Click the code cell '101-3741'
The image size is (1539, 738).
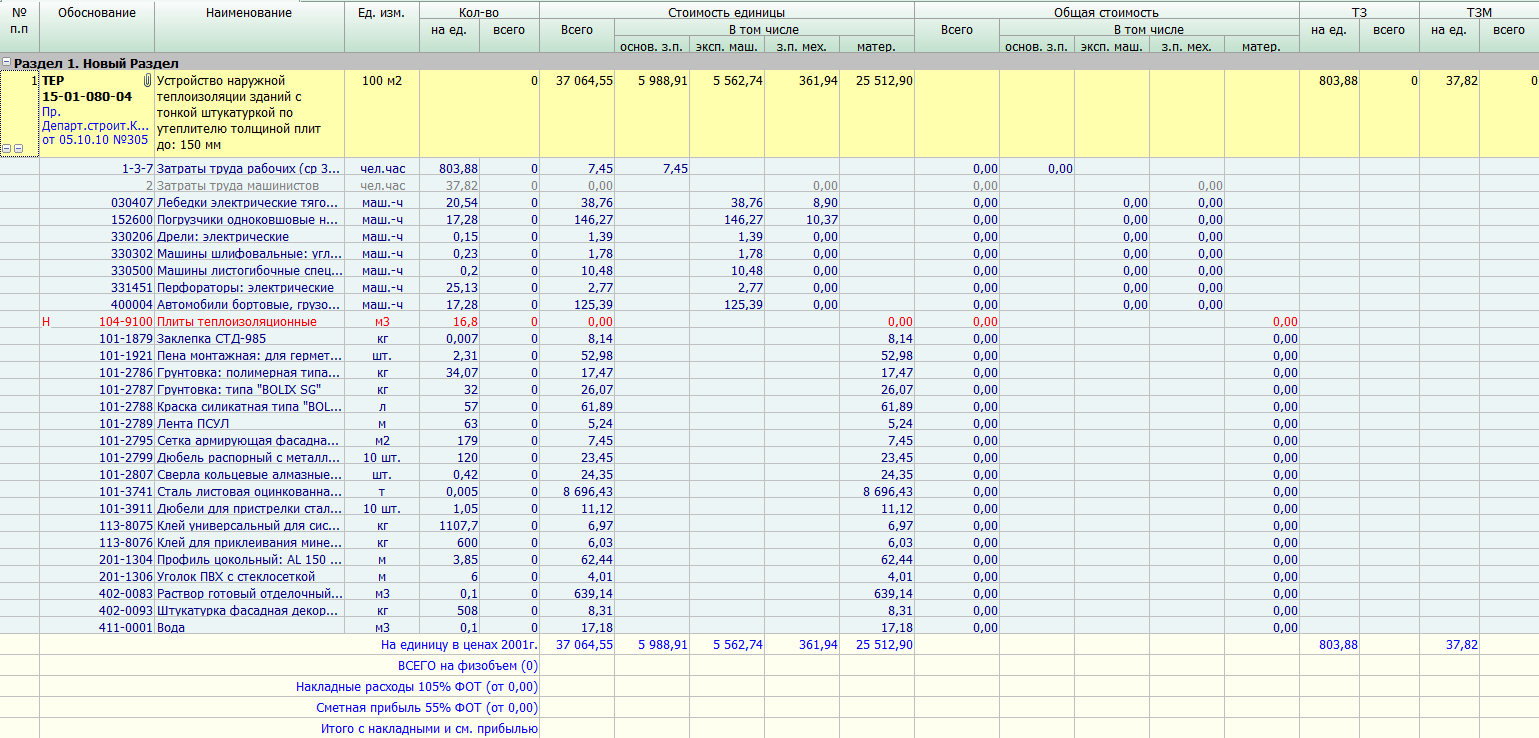point(126,491)
